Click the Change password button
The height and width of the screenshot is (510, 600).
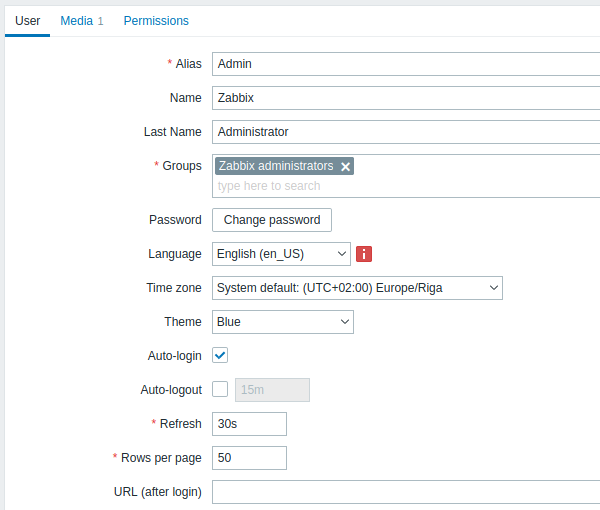pyautogui.click(x=272, y=220)
